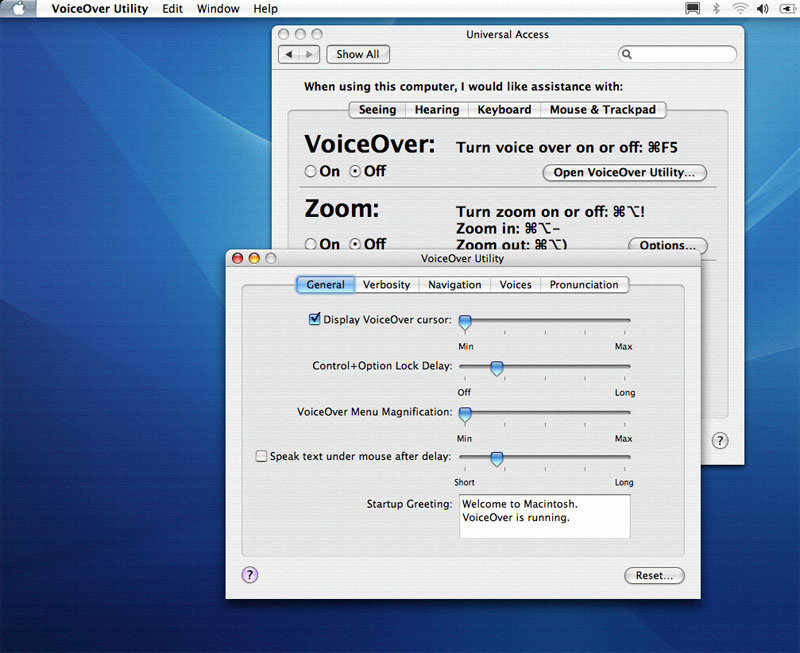Viewport: 800px width, 653px height.
Task: Open the Wi-Fi status menu
Action: point(740,9)
